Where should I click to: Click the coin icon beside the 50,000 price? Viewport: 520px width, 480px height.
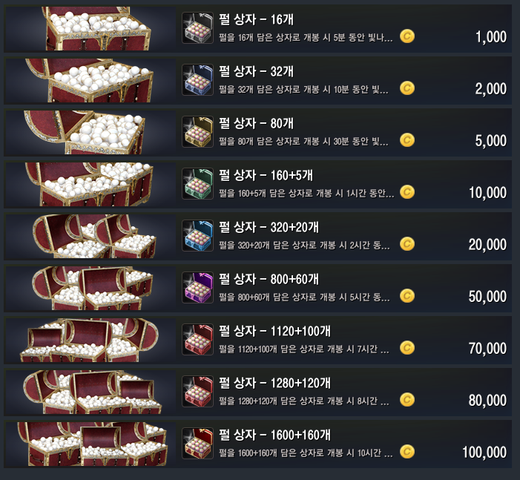click(407, 296)
